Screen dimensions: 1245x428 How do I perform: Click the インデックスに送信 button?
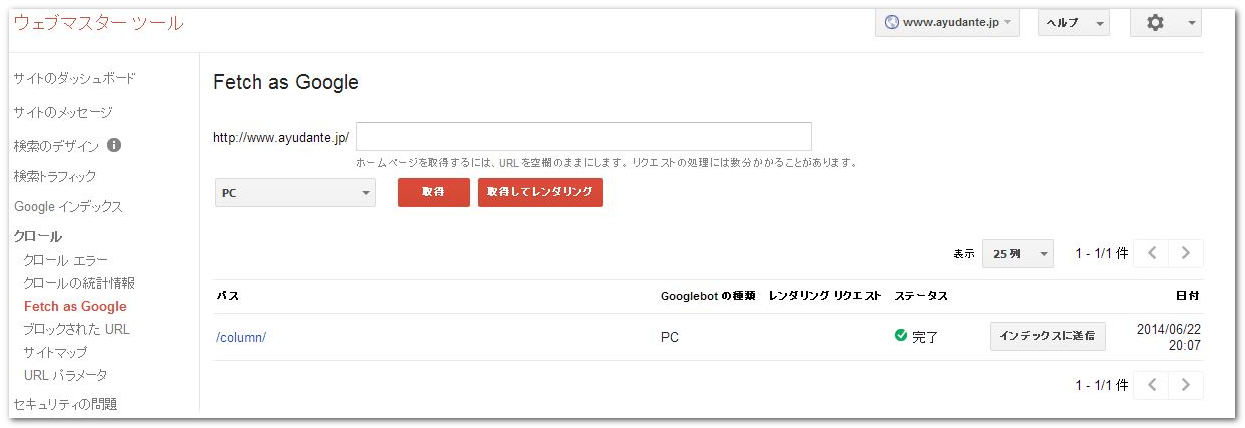1047,336
